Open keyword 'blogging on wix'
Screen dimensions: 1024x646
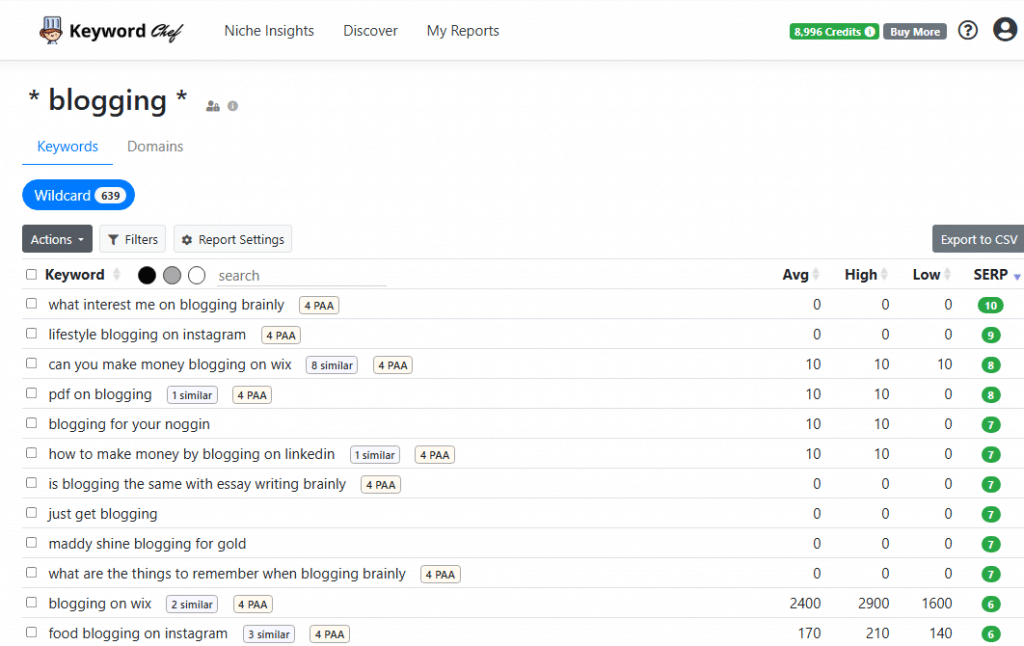coord(100,604)
